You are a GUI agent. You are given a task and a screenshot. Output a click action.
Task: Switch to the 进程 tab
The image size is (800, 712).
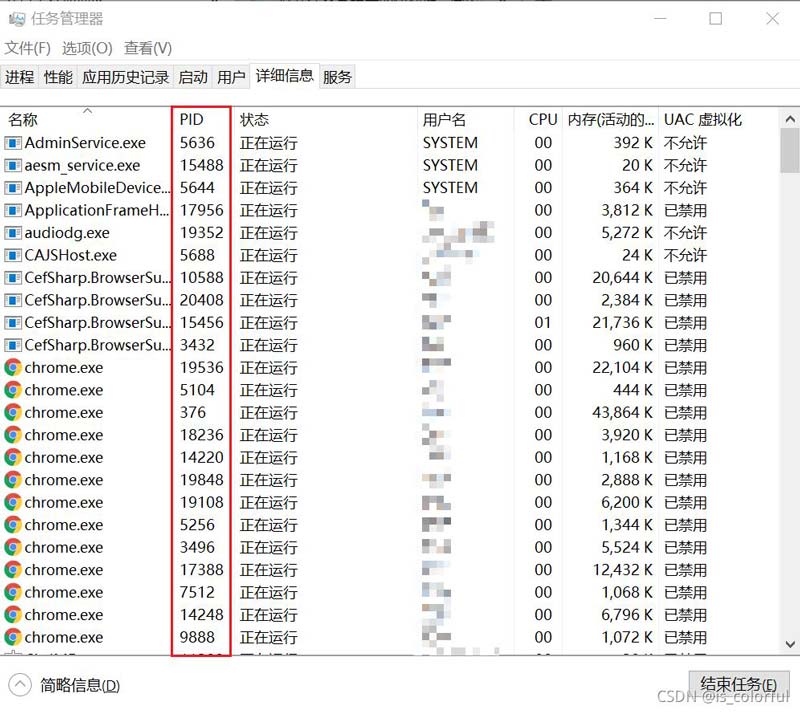[20, 77]
